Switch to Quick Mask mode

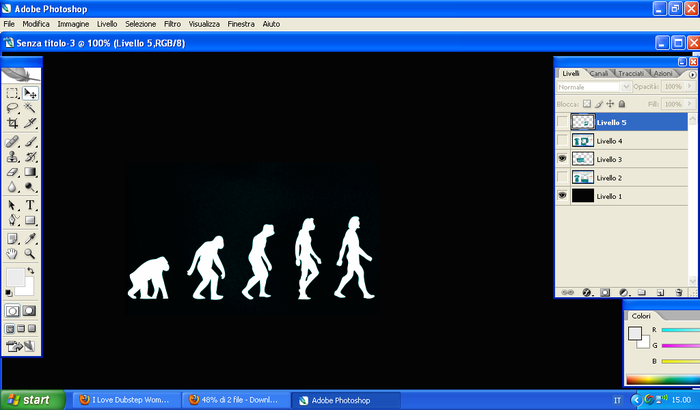[29, 310]
